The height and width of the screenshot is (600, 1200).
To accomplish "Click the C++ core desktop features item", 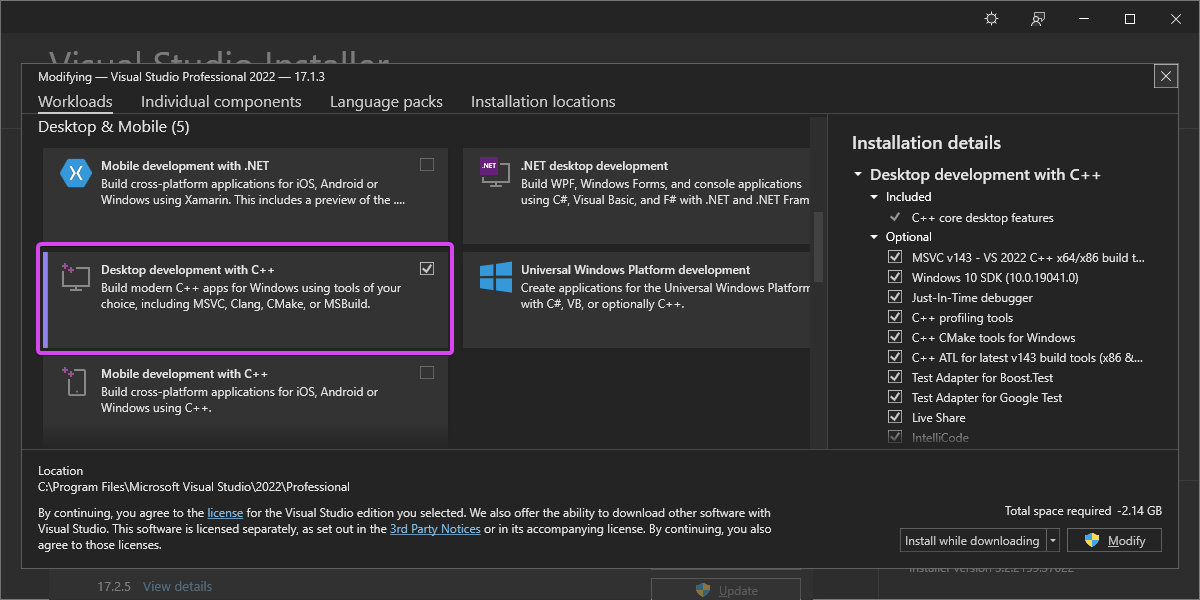I will click(982, 217).
